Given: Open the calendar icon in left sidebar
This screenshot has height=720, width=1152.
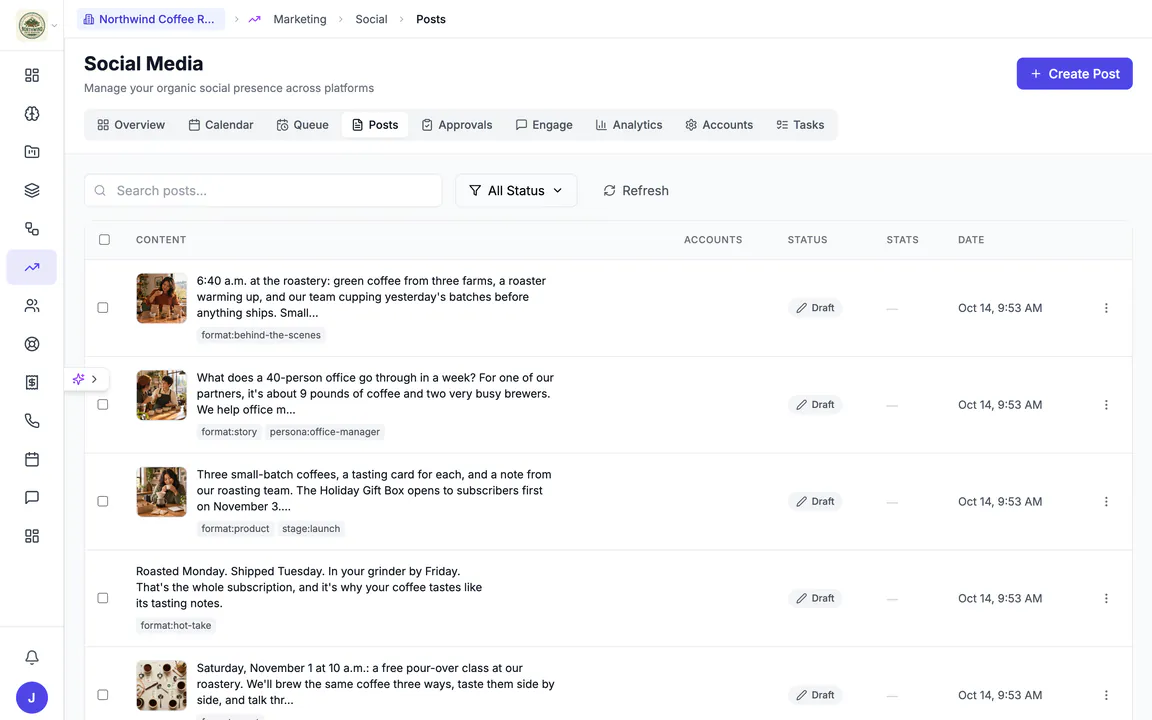Looking at the screenshot, I should click(32, 459).
